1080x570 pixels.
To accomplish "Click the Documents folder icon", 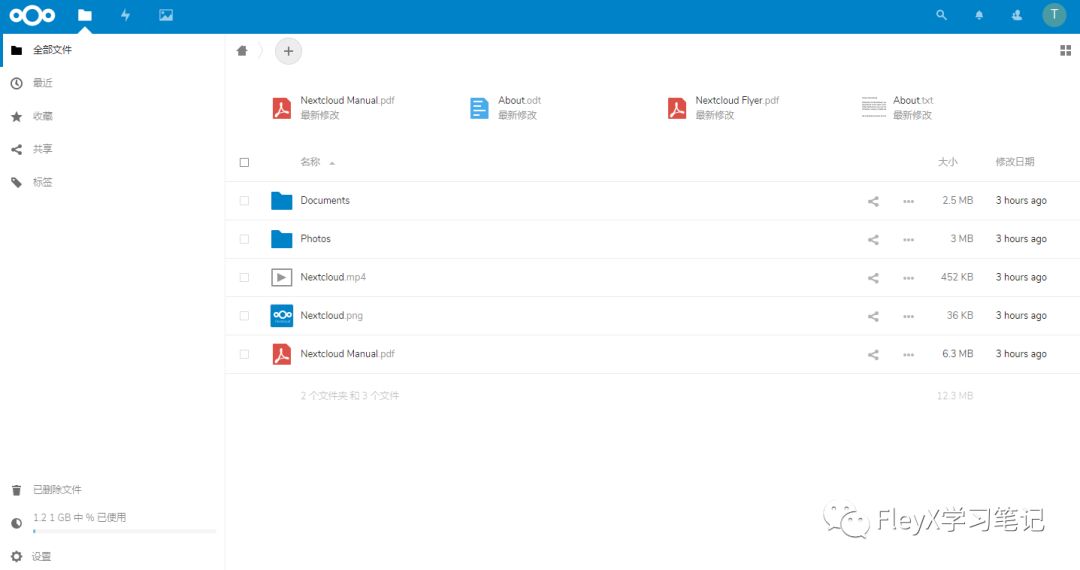I will click(x=281, y=200).
